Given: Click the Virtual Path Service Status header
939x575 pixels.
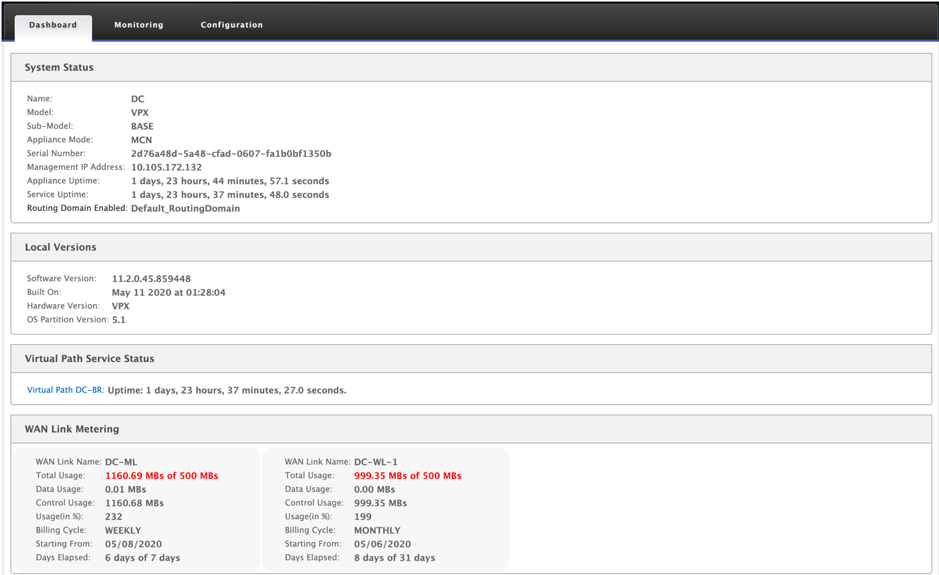Looking at the screenshot, I should tap(471, 359).
